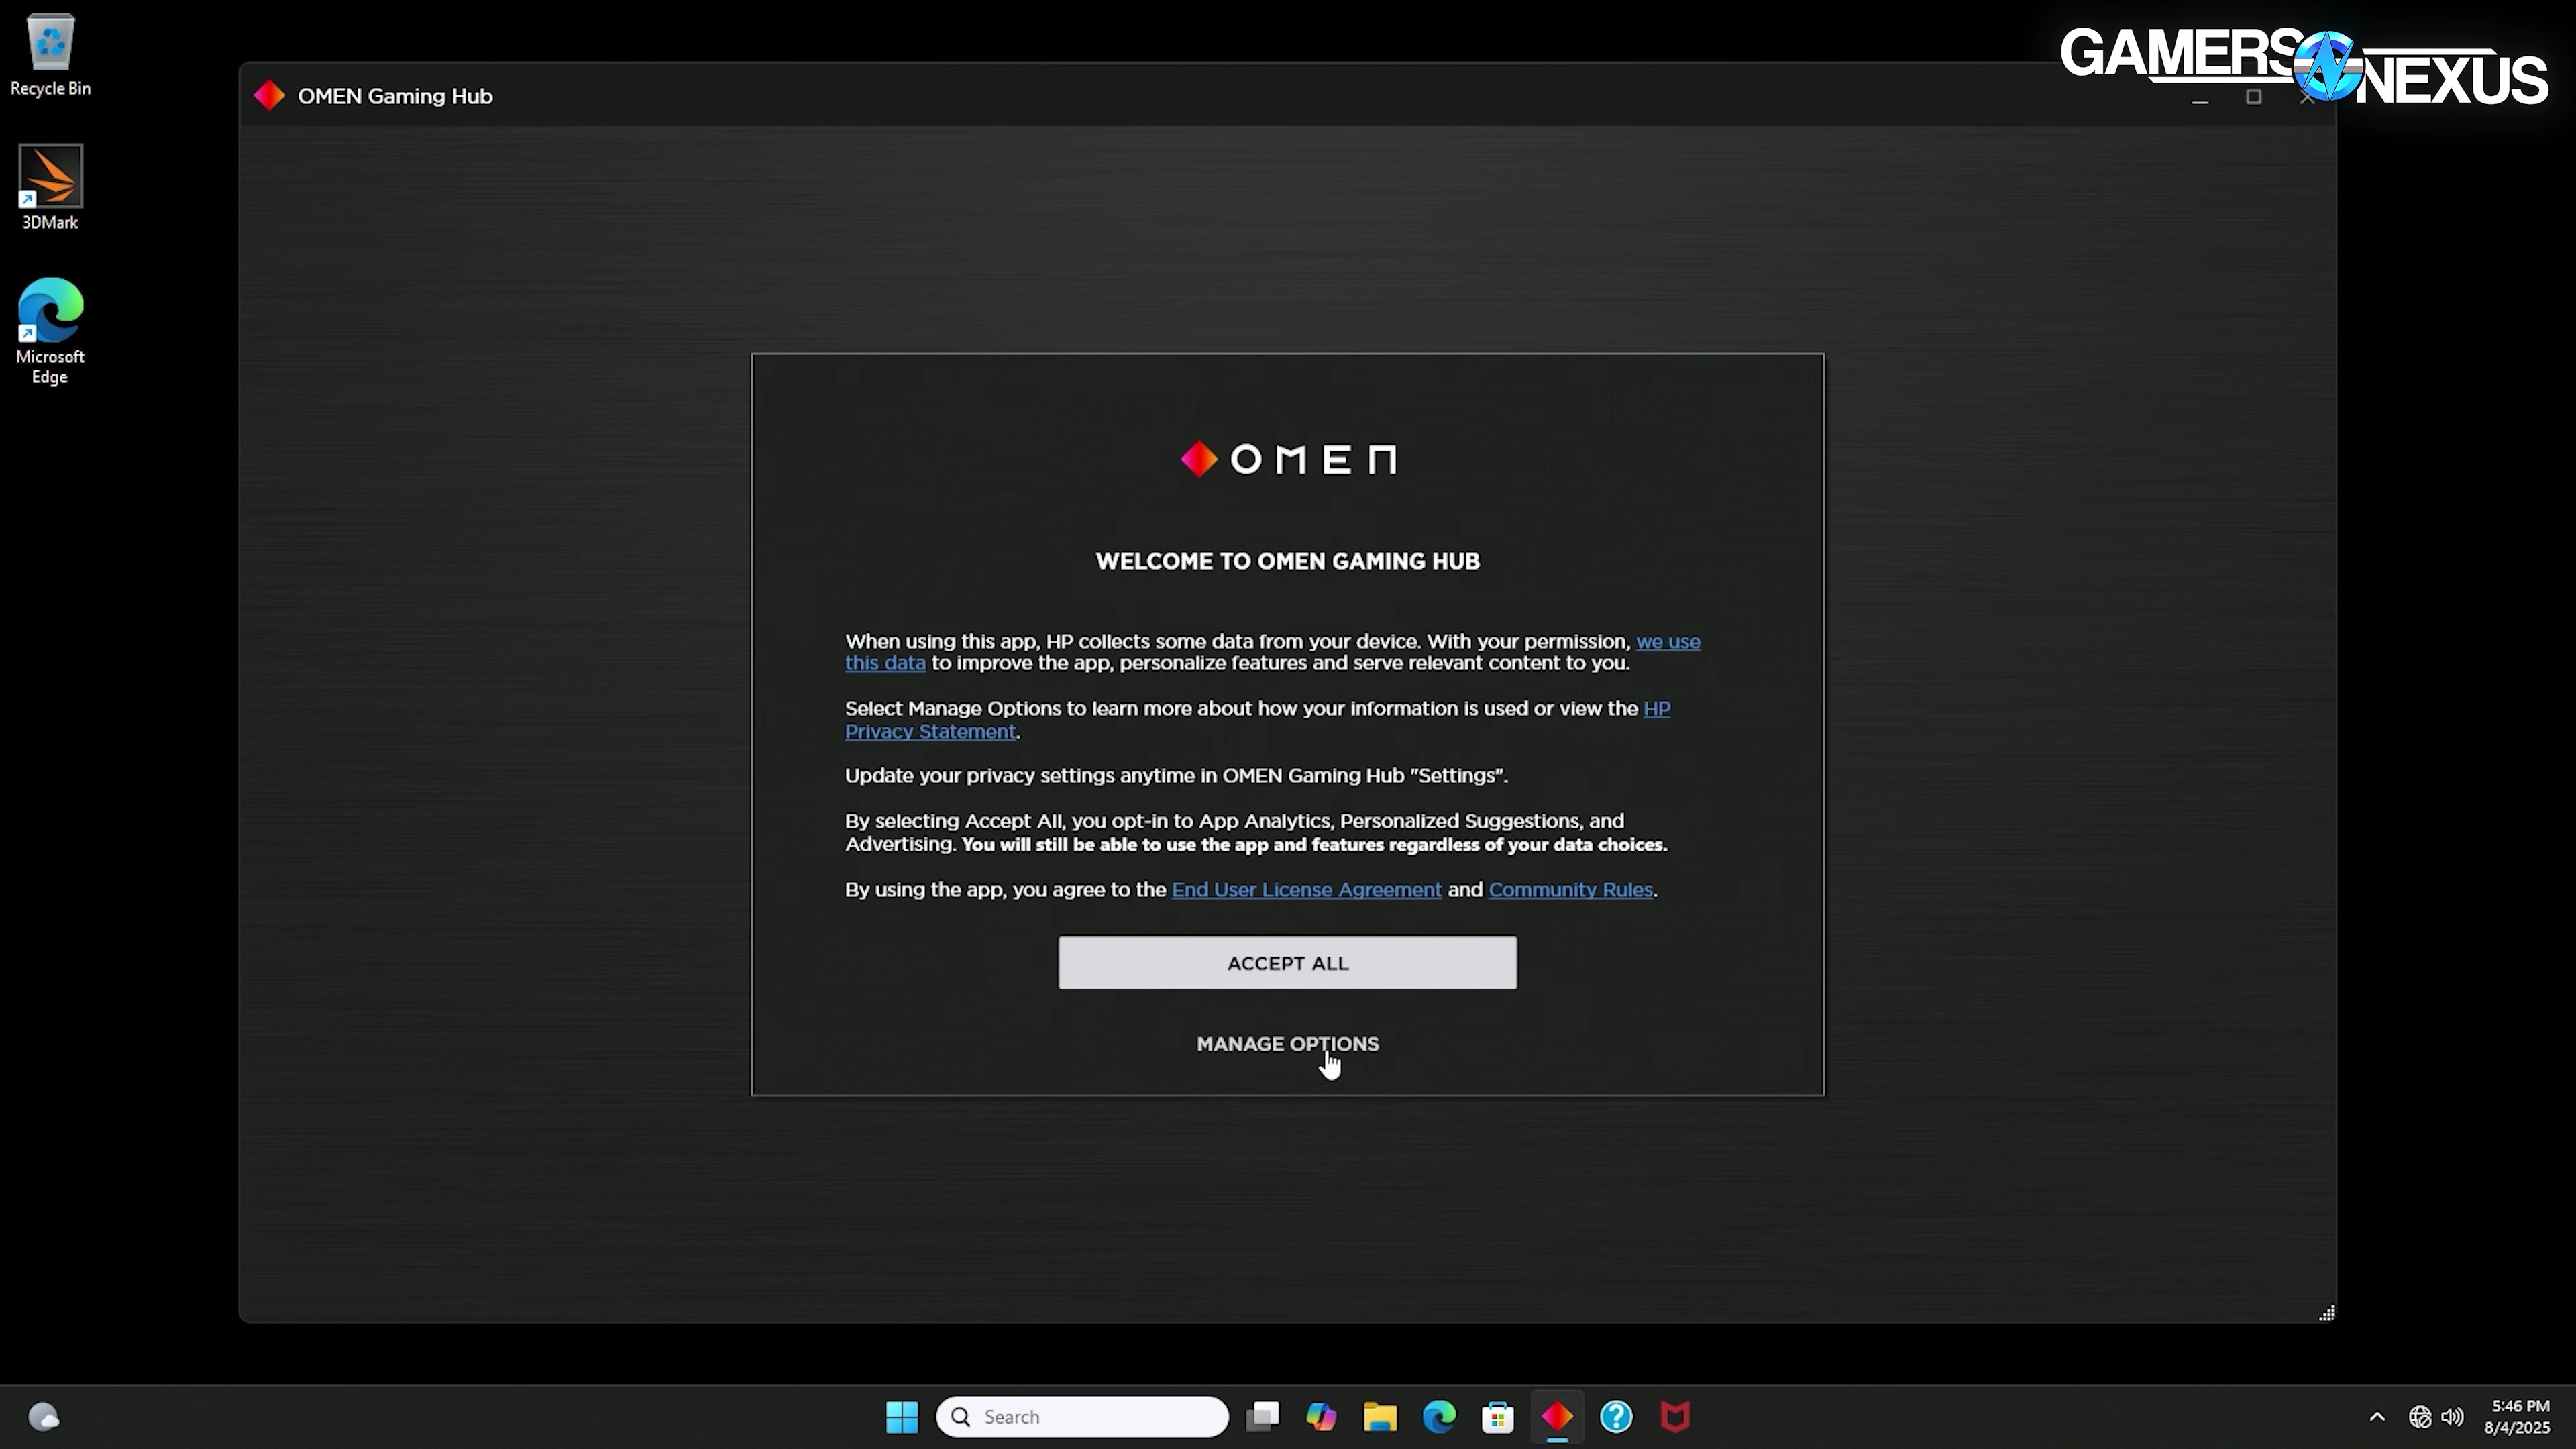Open McAfee from the taskbar
The height and width of the screenshot is (1449, 2576).
point(1675,1417)
